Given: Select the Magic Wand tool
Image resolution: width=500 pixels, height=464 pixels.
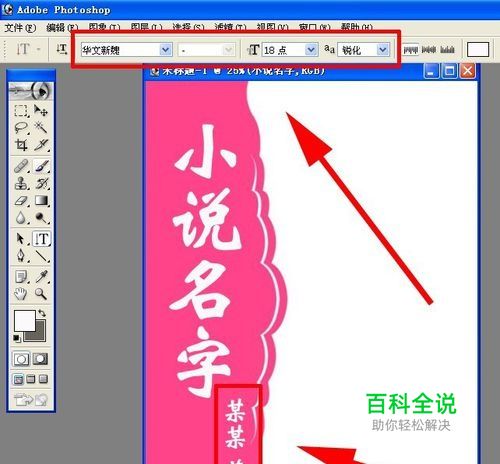Looking at the screenshot, I should click(41, 127).
